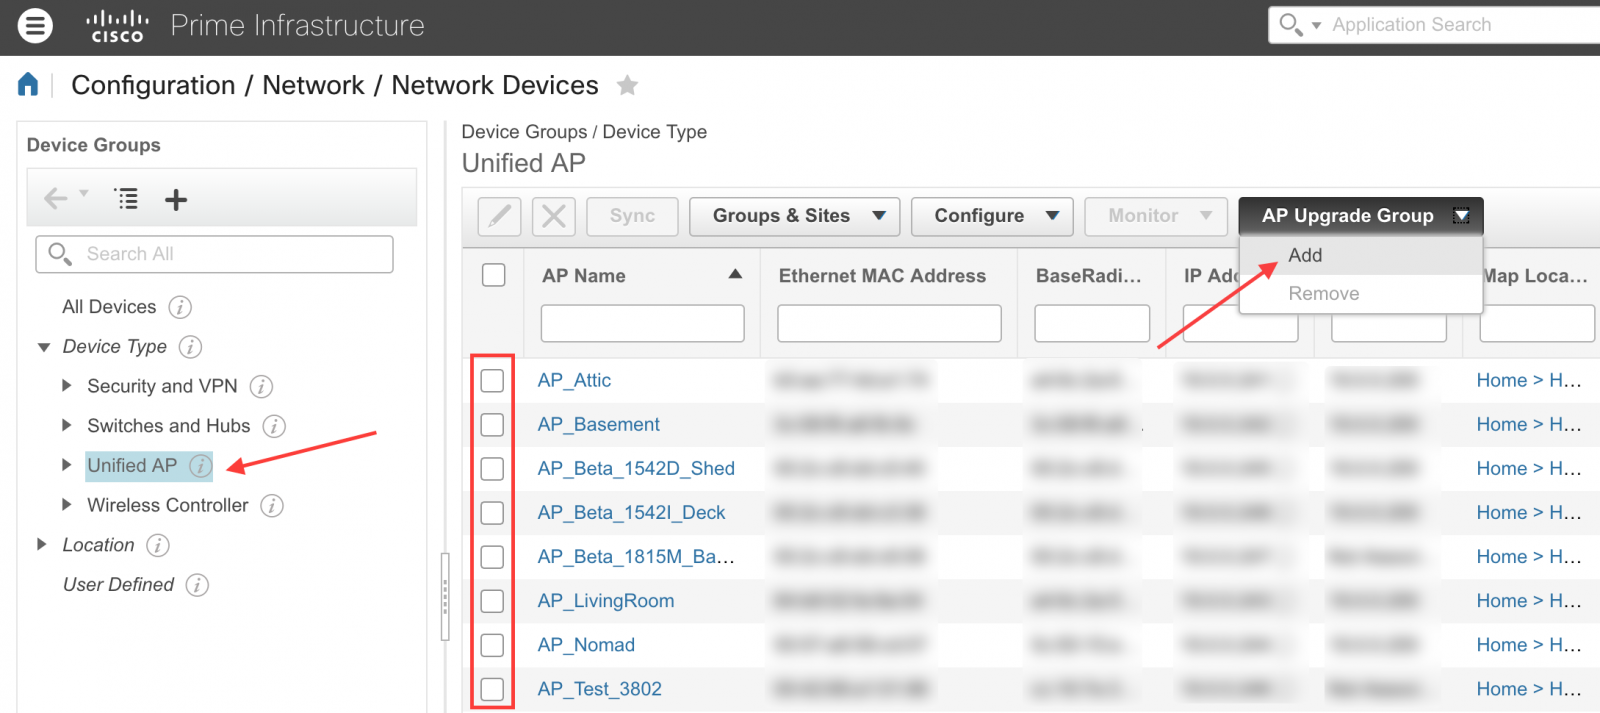Viewport: 1600px width, 713px height.
Task: Click the Delete X toolbar icon
Action: [554, 216]
